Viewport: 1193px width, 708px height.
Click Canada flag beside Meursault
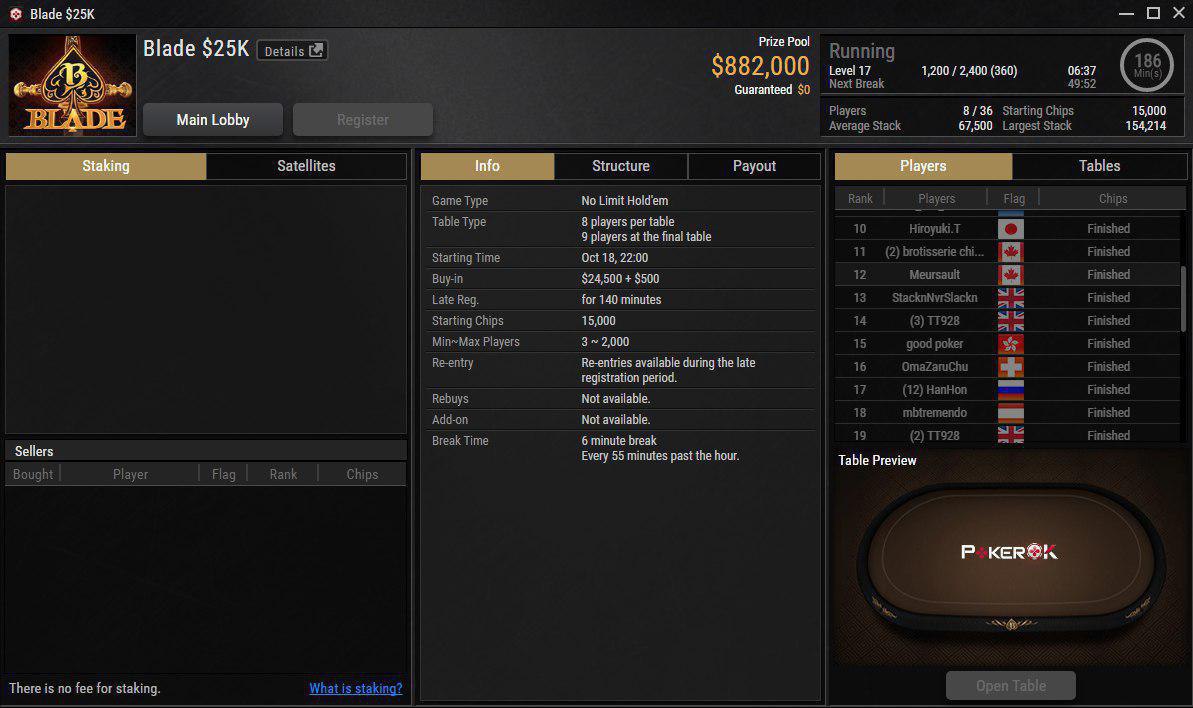point(1010,275)
